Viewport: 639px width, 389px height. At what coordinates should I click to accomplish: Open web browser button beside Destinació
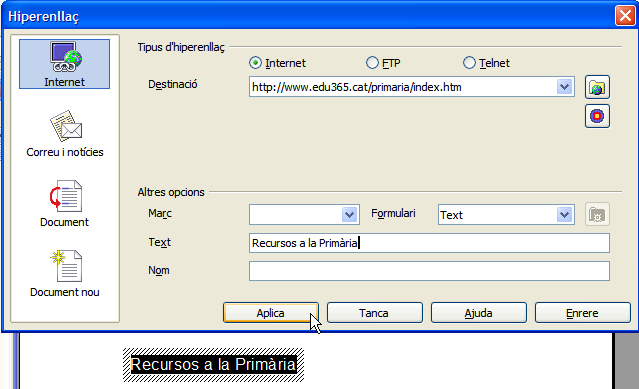tap(597, 87)
